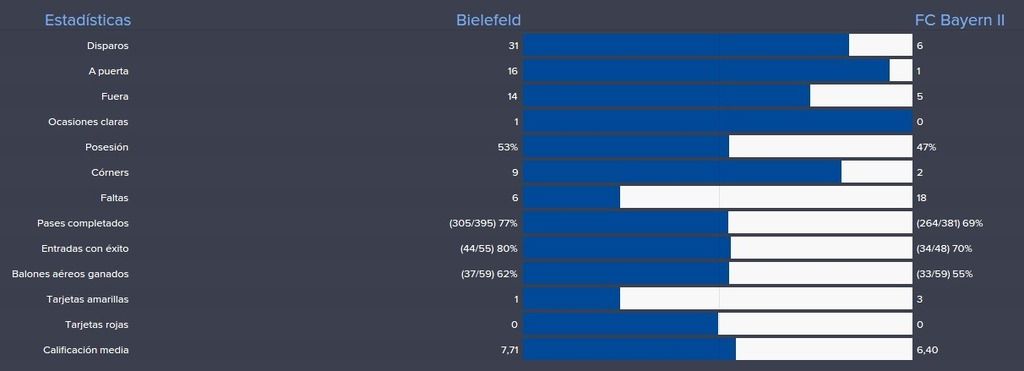Image resolution: width=1024 pixels, height=371 pixels.
Task: Select Bayern's (264/381) 69% pass value
Action: [x=950, y=223]
